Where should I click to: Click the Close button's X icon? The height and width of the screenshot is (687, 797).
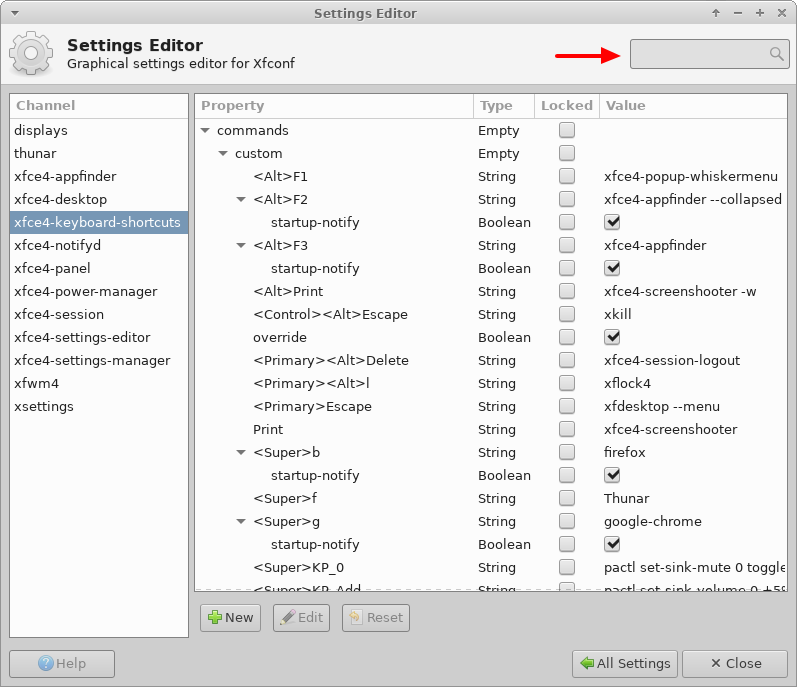click(716, 663)
